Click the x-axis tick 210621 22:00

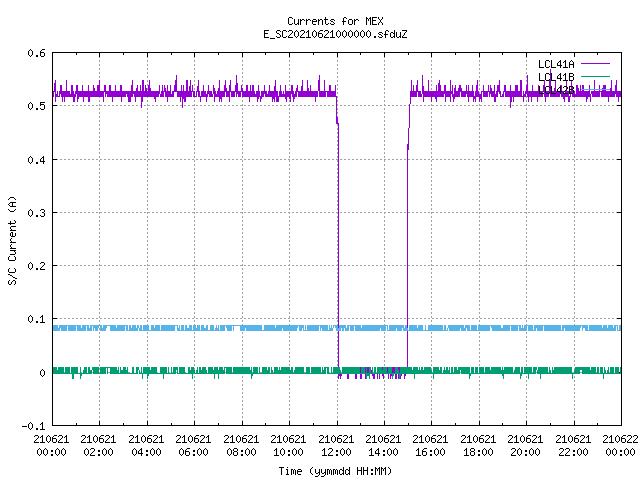(x=573, y=445)
